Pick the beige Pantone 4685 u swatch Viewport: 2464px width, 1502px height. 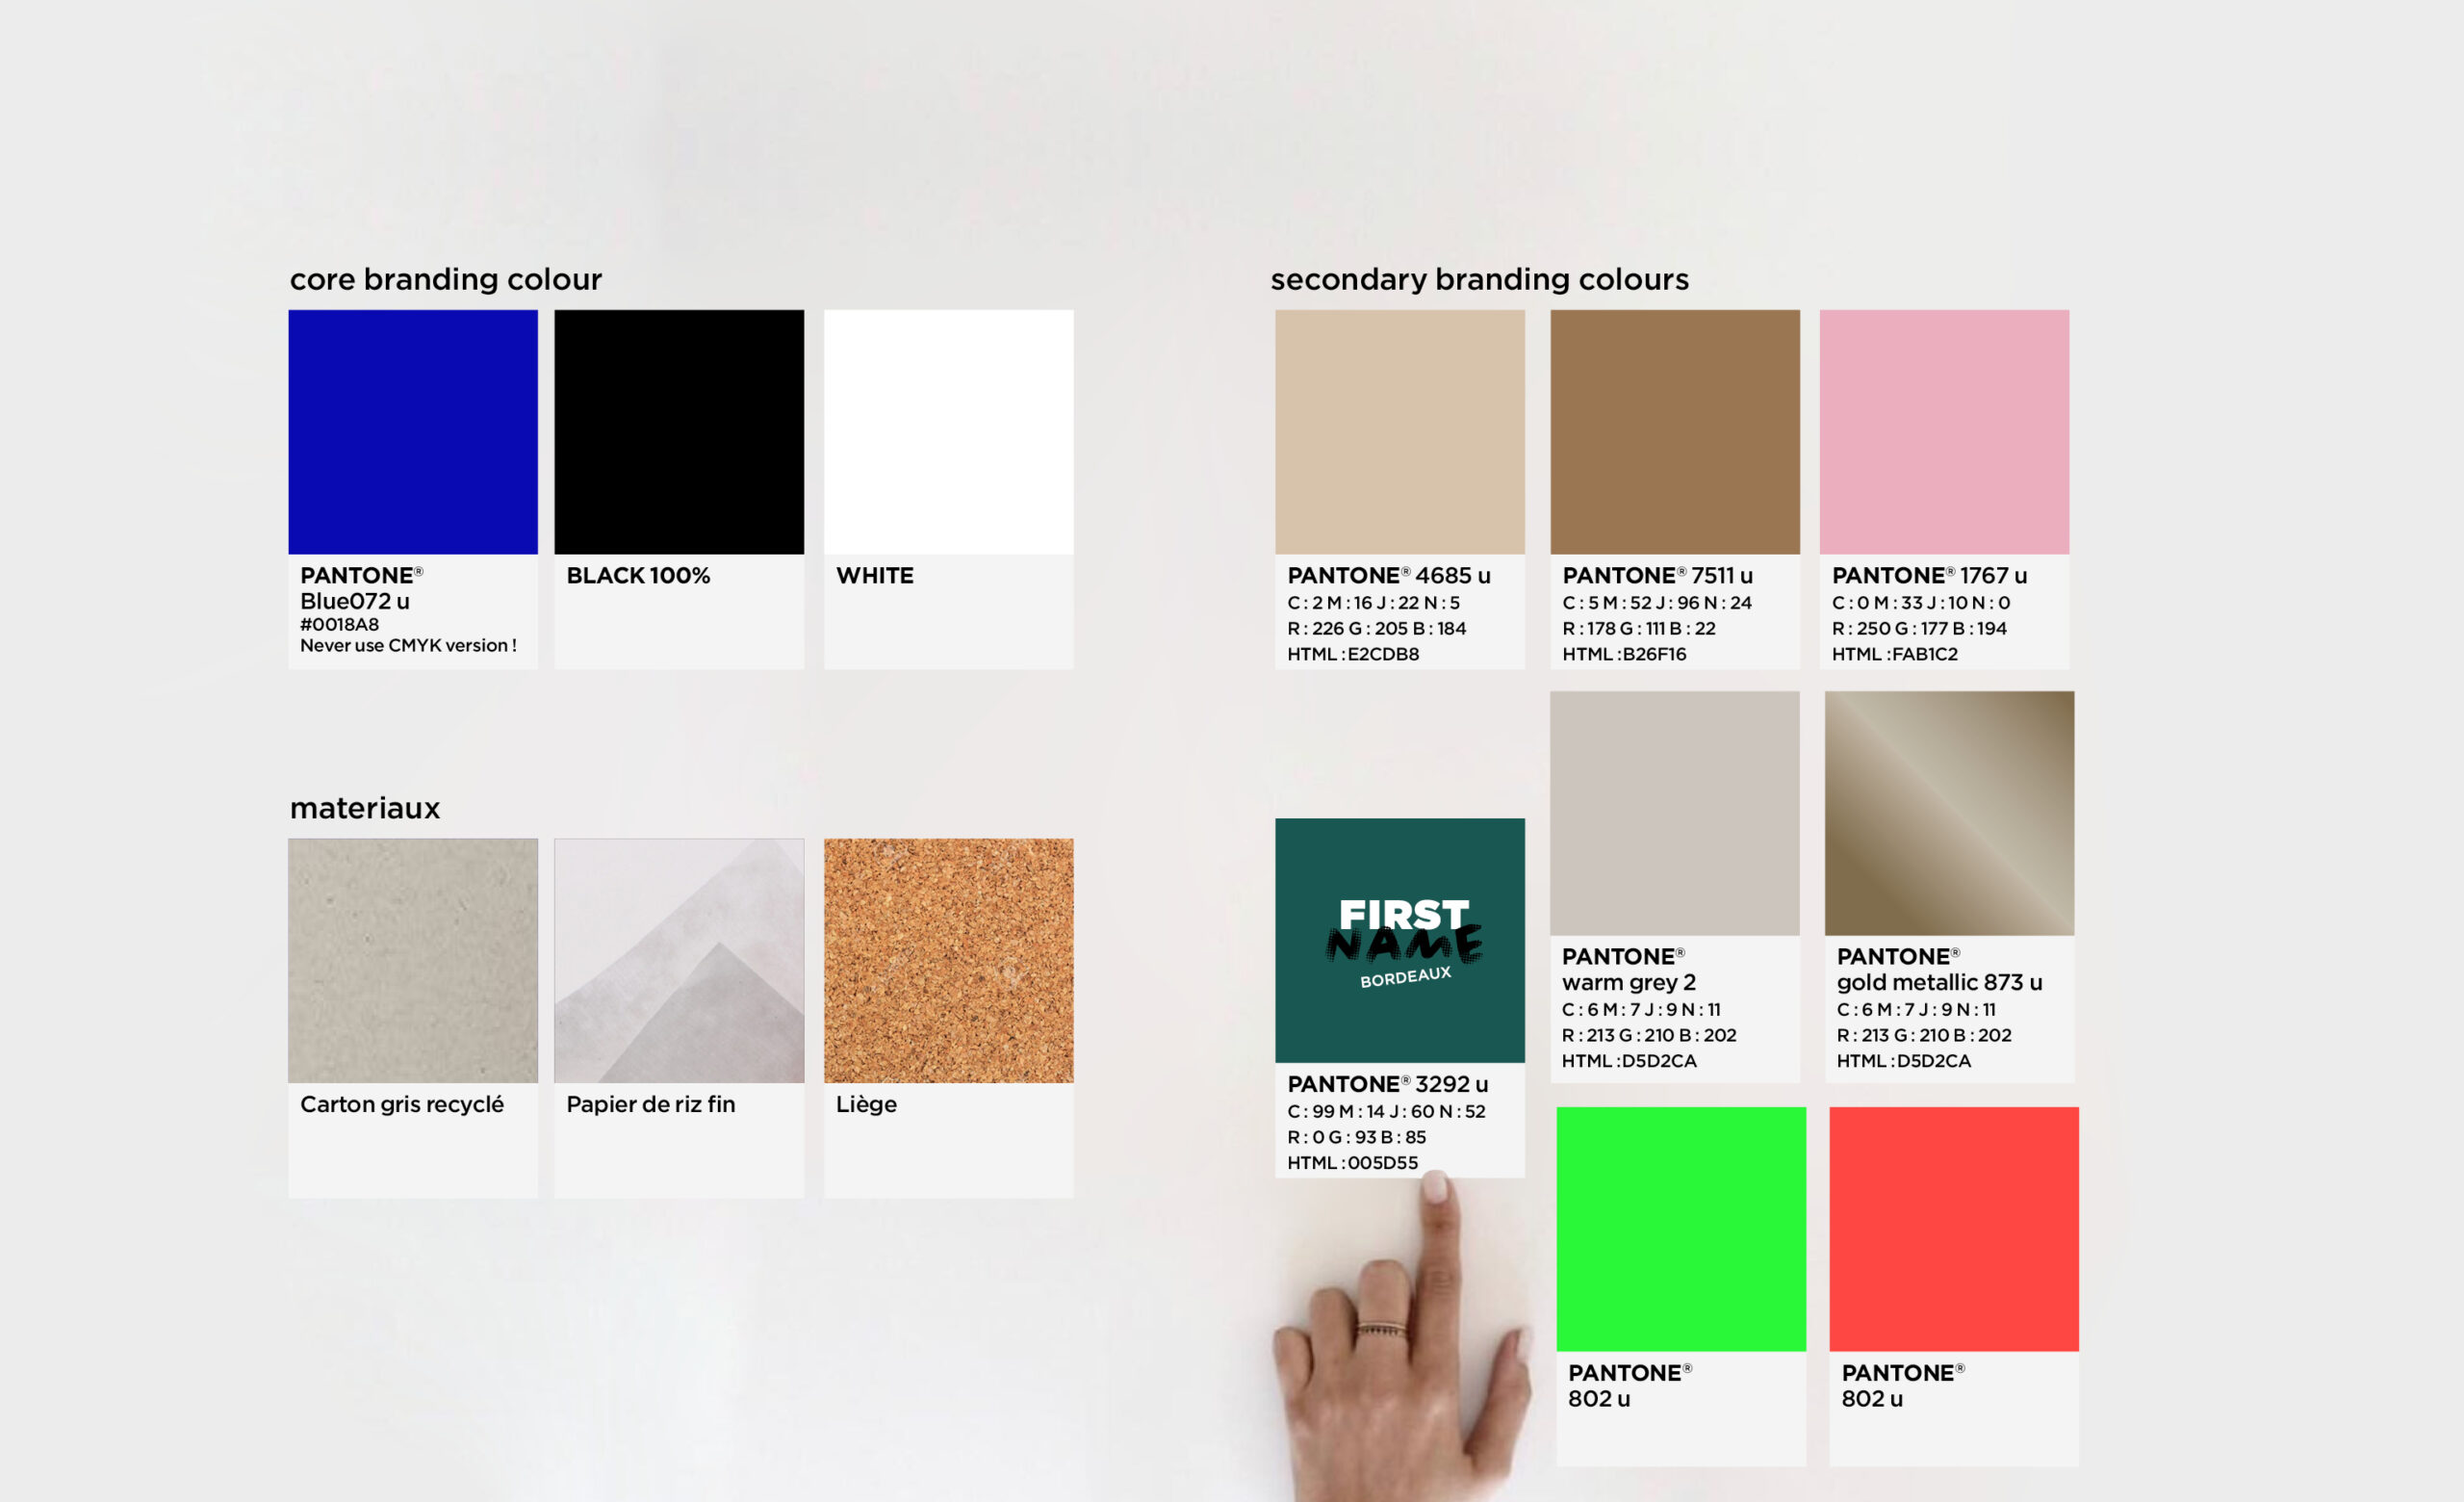[1400, 431]
